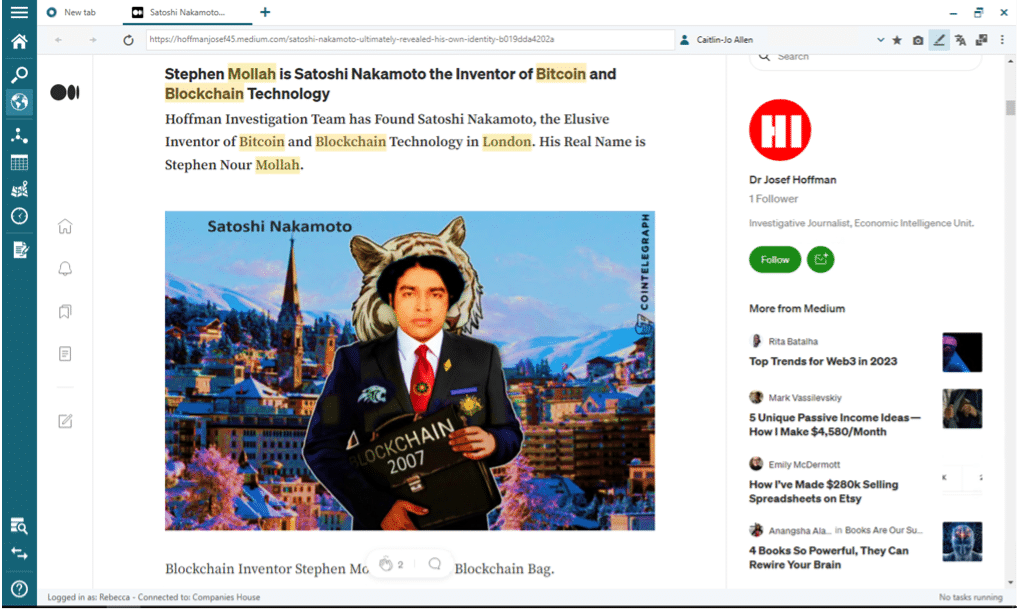
Task: Go back using the browser back arrow
Action: click(x=59, y=40)
